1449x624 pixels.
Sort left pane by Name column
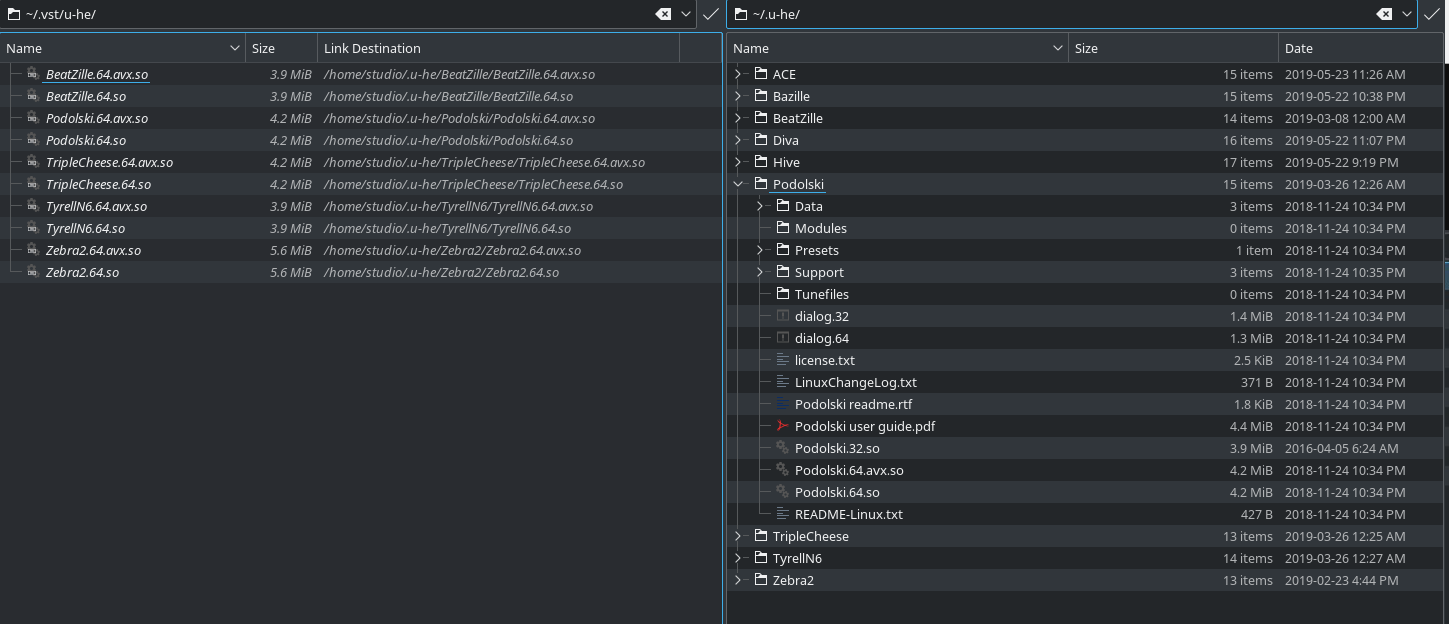click(122, 48)
